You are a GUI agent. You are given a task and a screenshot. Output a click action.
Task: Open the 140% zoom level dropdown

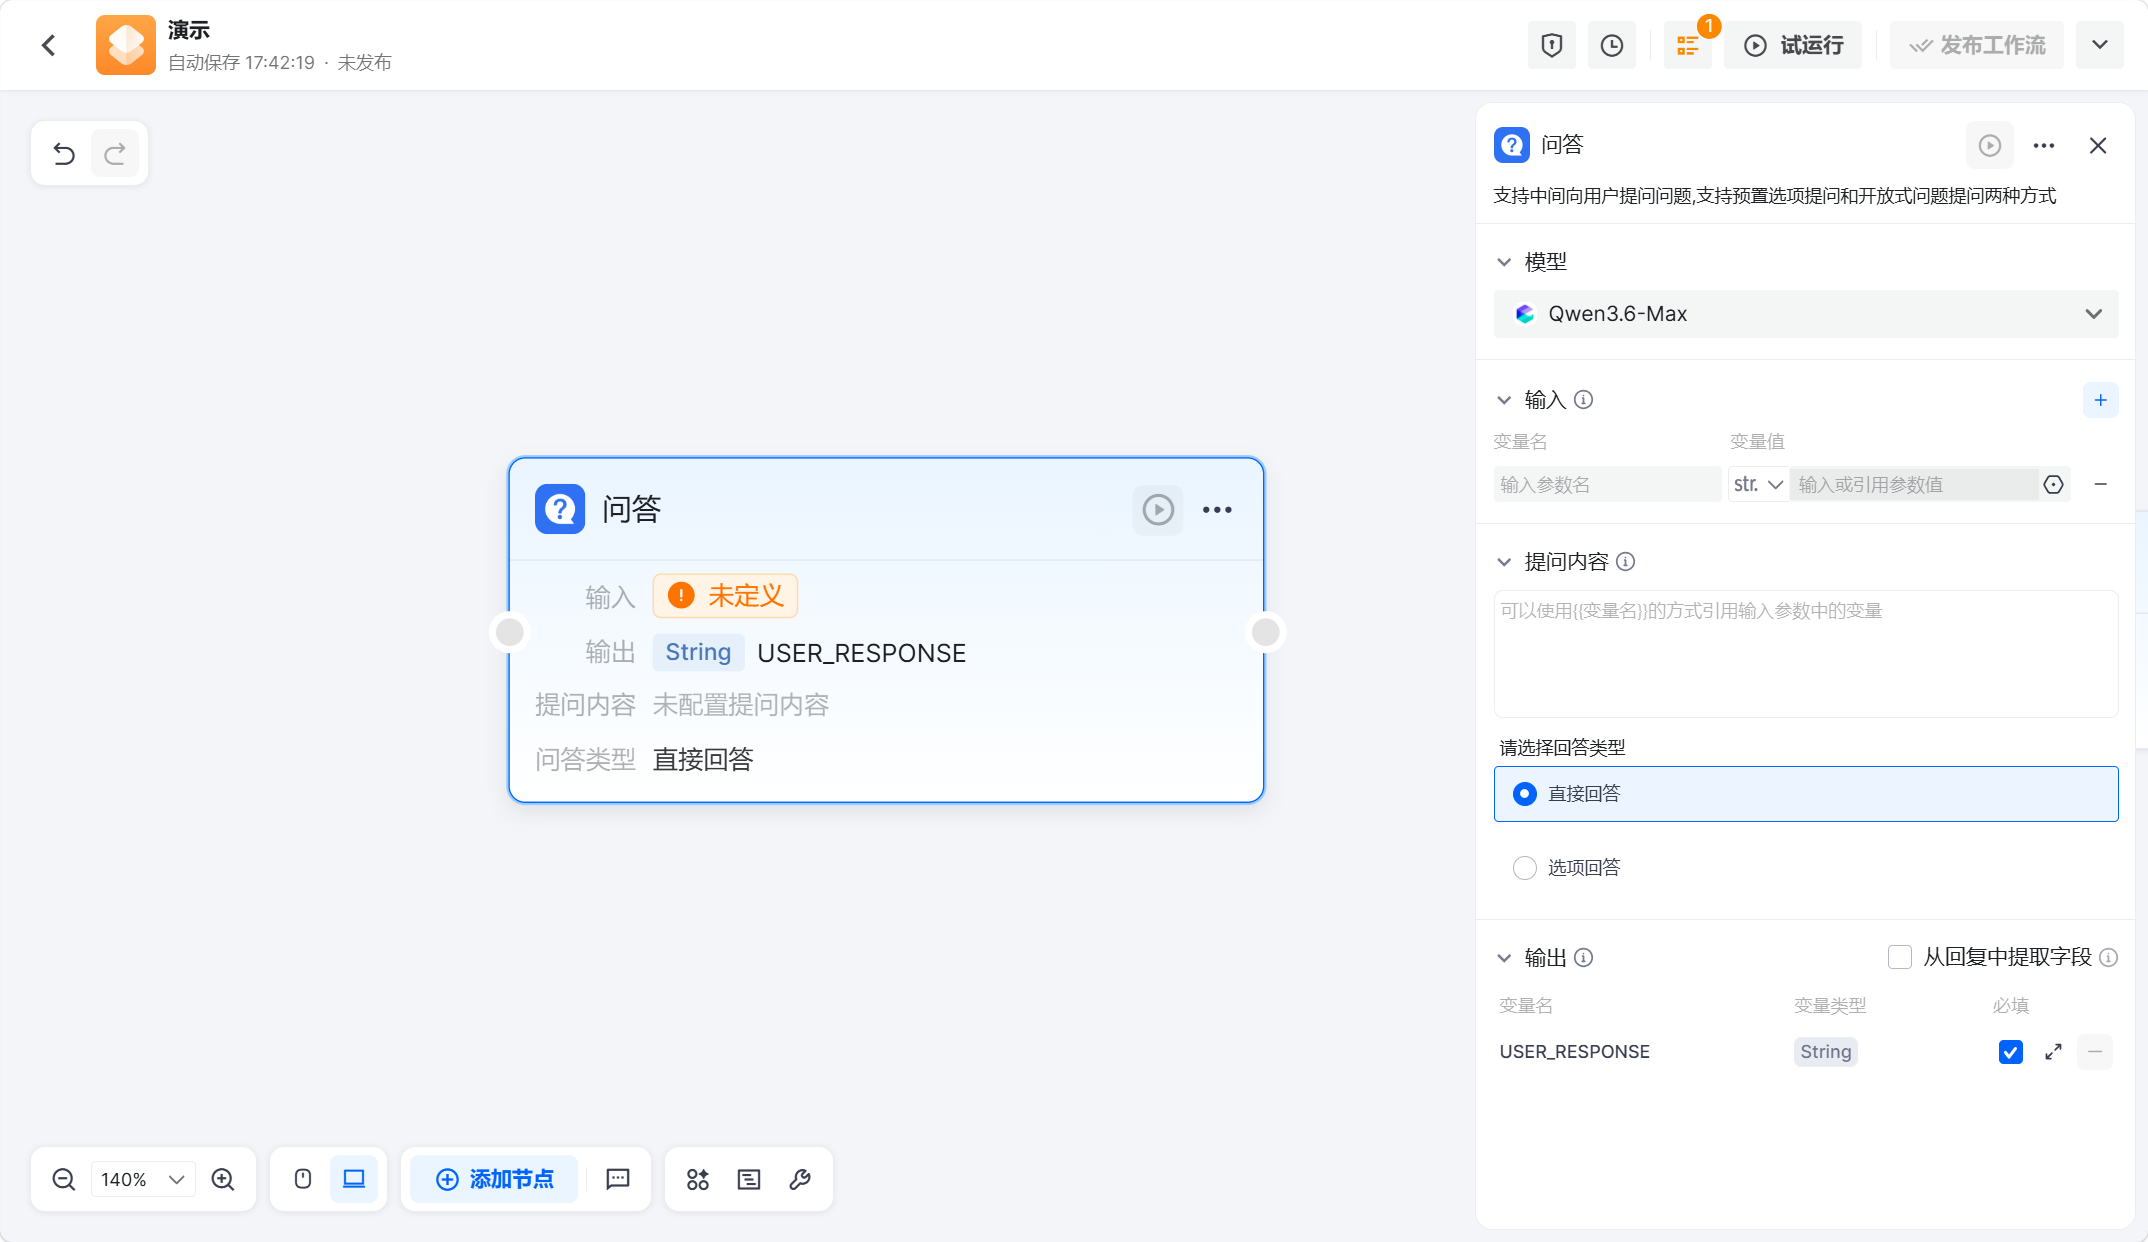[x=143, y=1179]
